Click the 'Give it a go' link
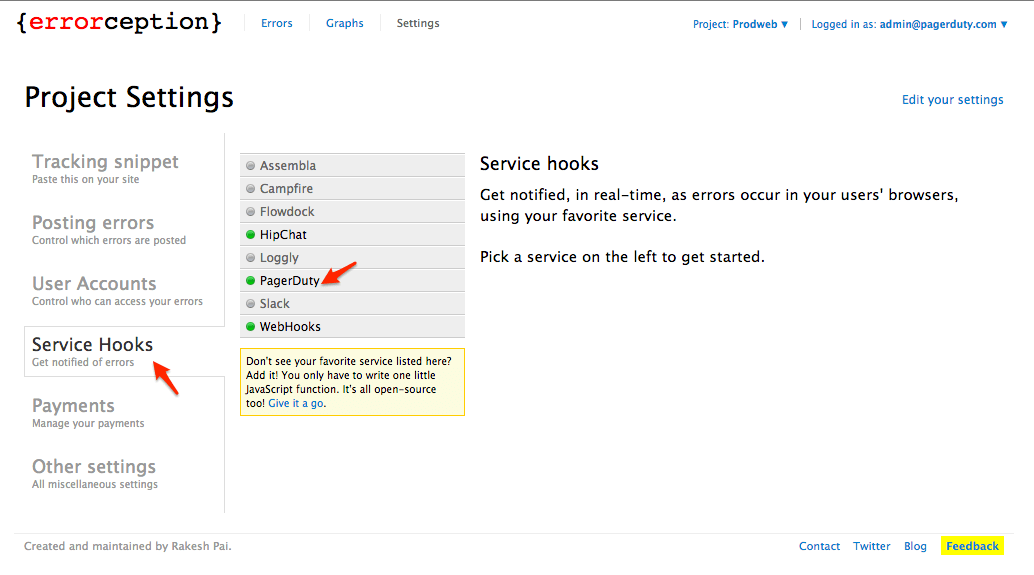Viewport: 1034px width, 575px height. pyautogui.click(x=296, y=403)
